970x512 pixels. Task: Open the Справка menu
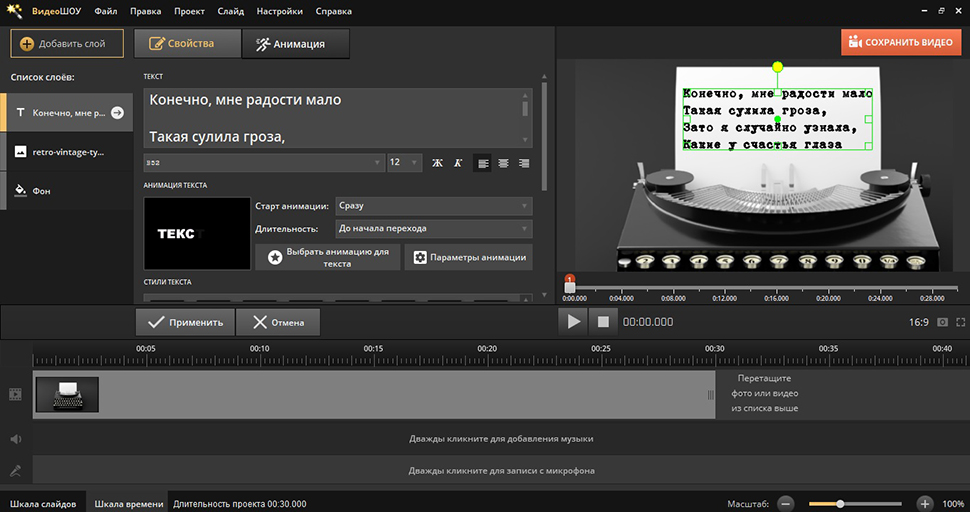point(333,11)
